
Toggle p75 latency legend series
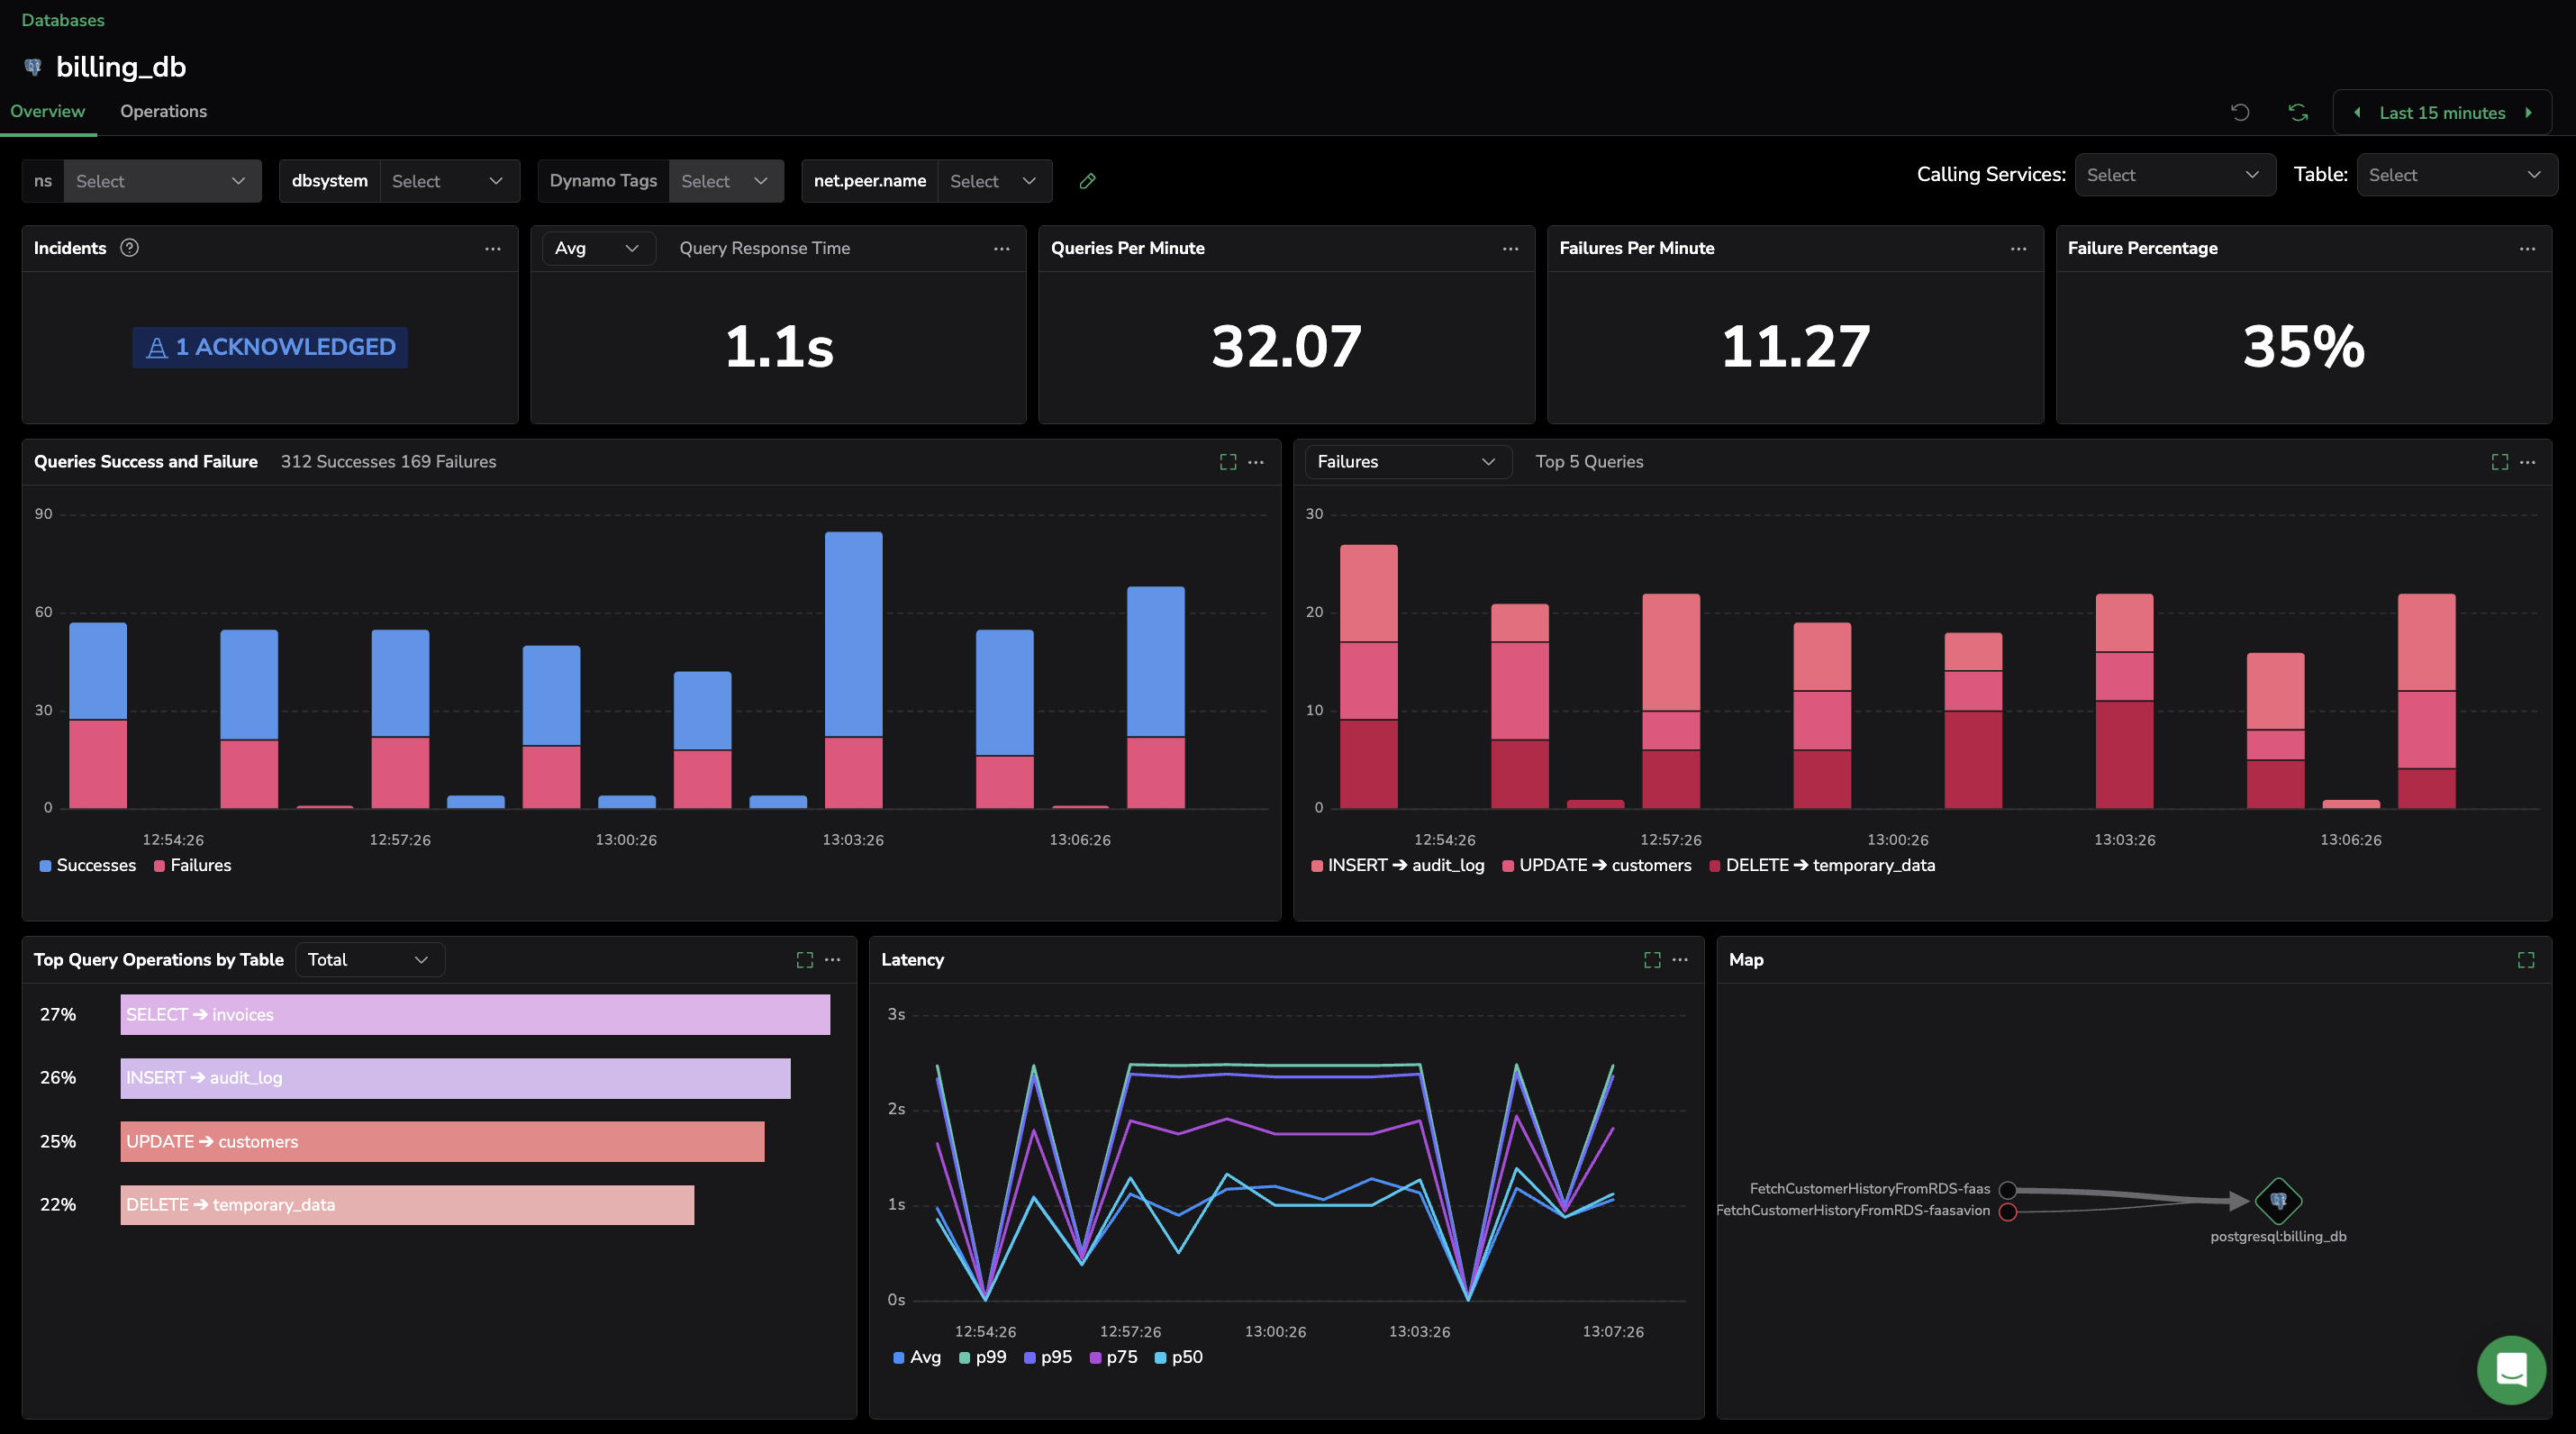tap(1114, 1358)
